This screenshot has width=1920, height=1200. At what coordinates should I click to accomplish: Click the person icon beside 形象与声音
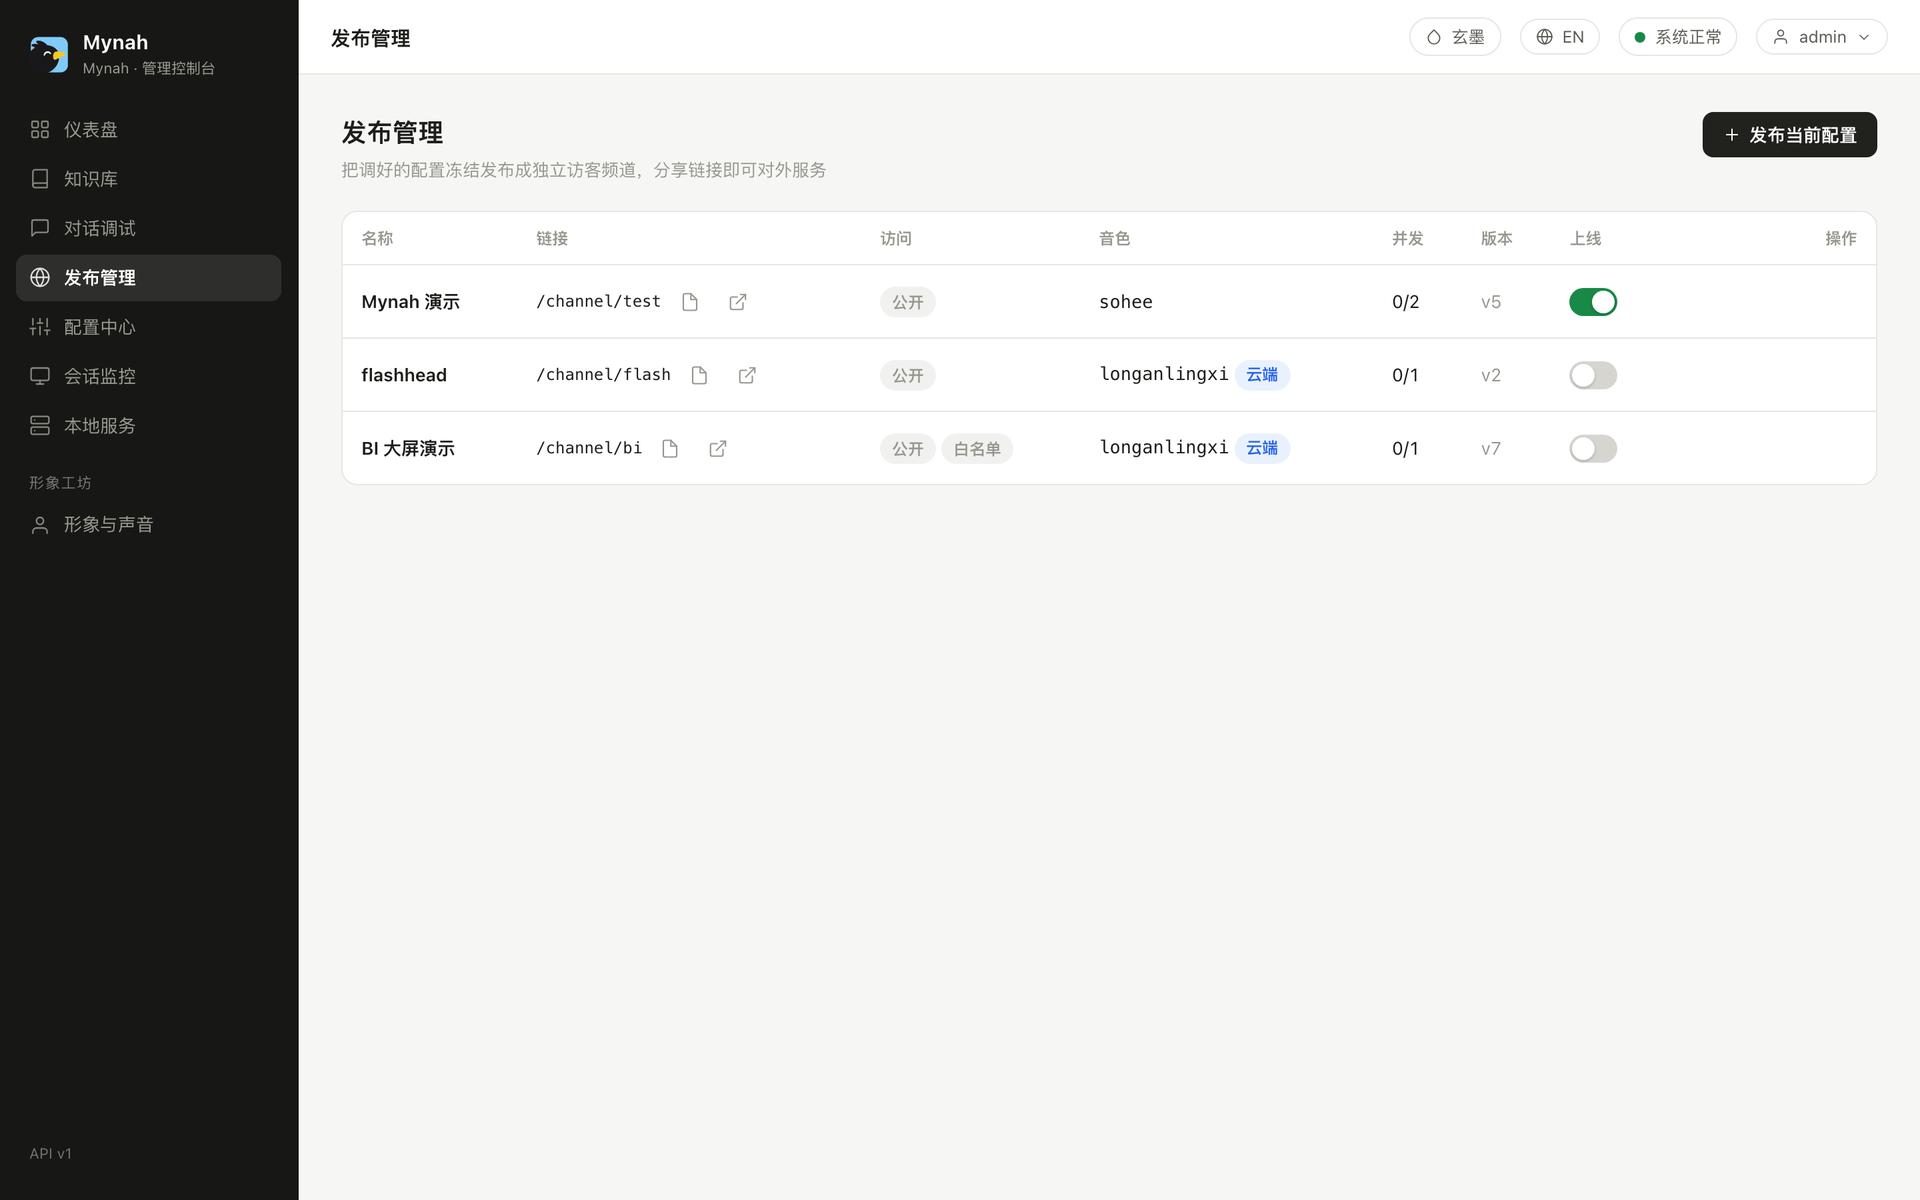tap(40, 525)
